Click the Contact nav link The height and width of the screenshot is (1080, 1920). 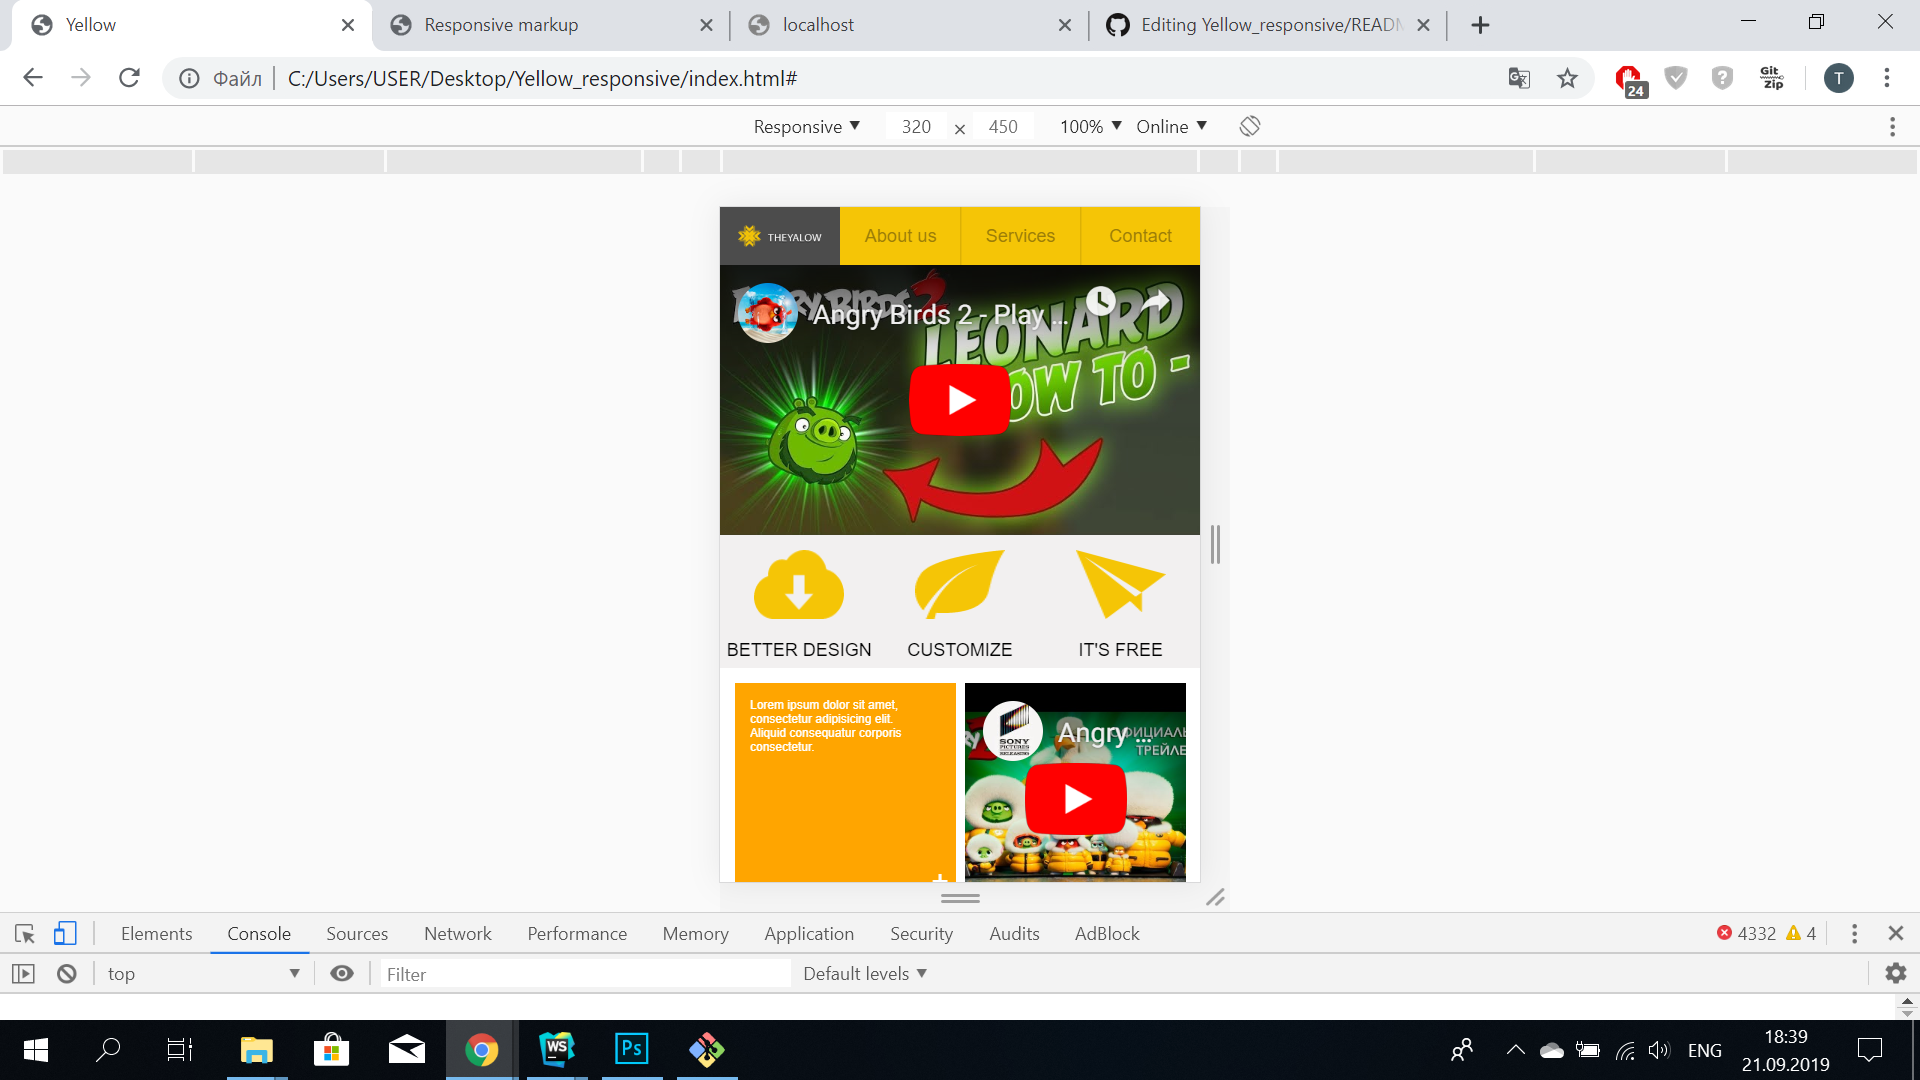pyautogui.click(x=1140, y=236)
